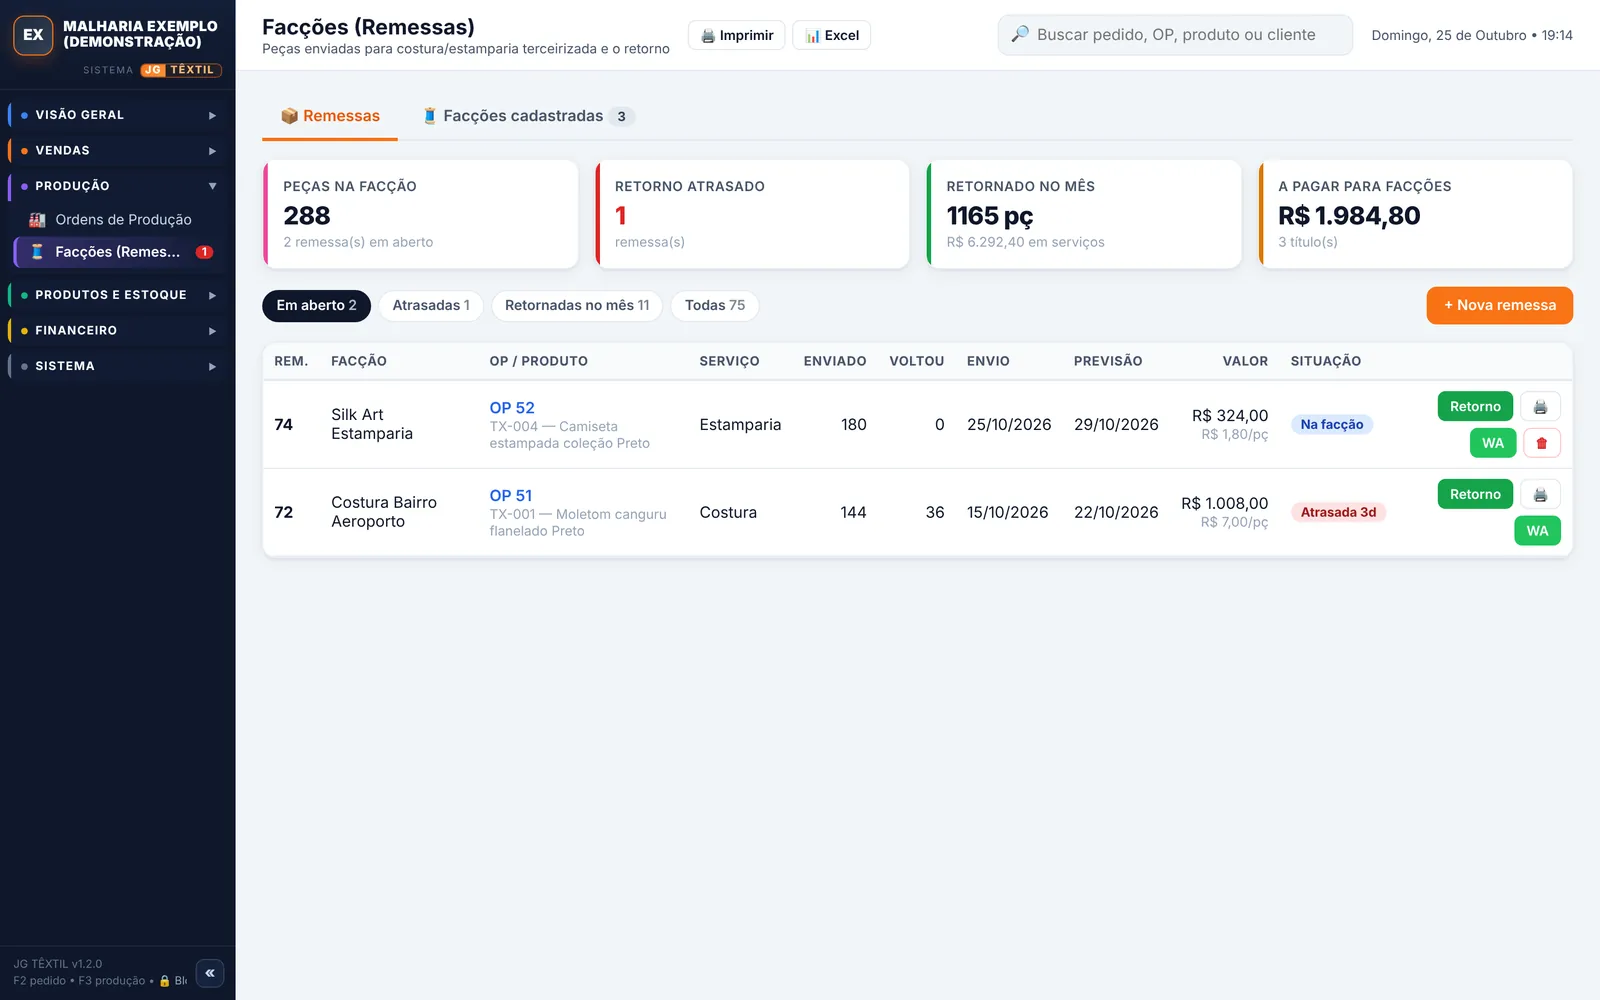Image resolution: width=1600 pixels, height=1000 pixels.
Task: Register Retorno for remessa 74
Action: coord(1475,407)
